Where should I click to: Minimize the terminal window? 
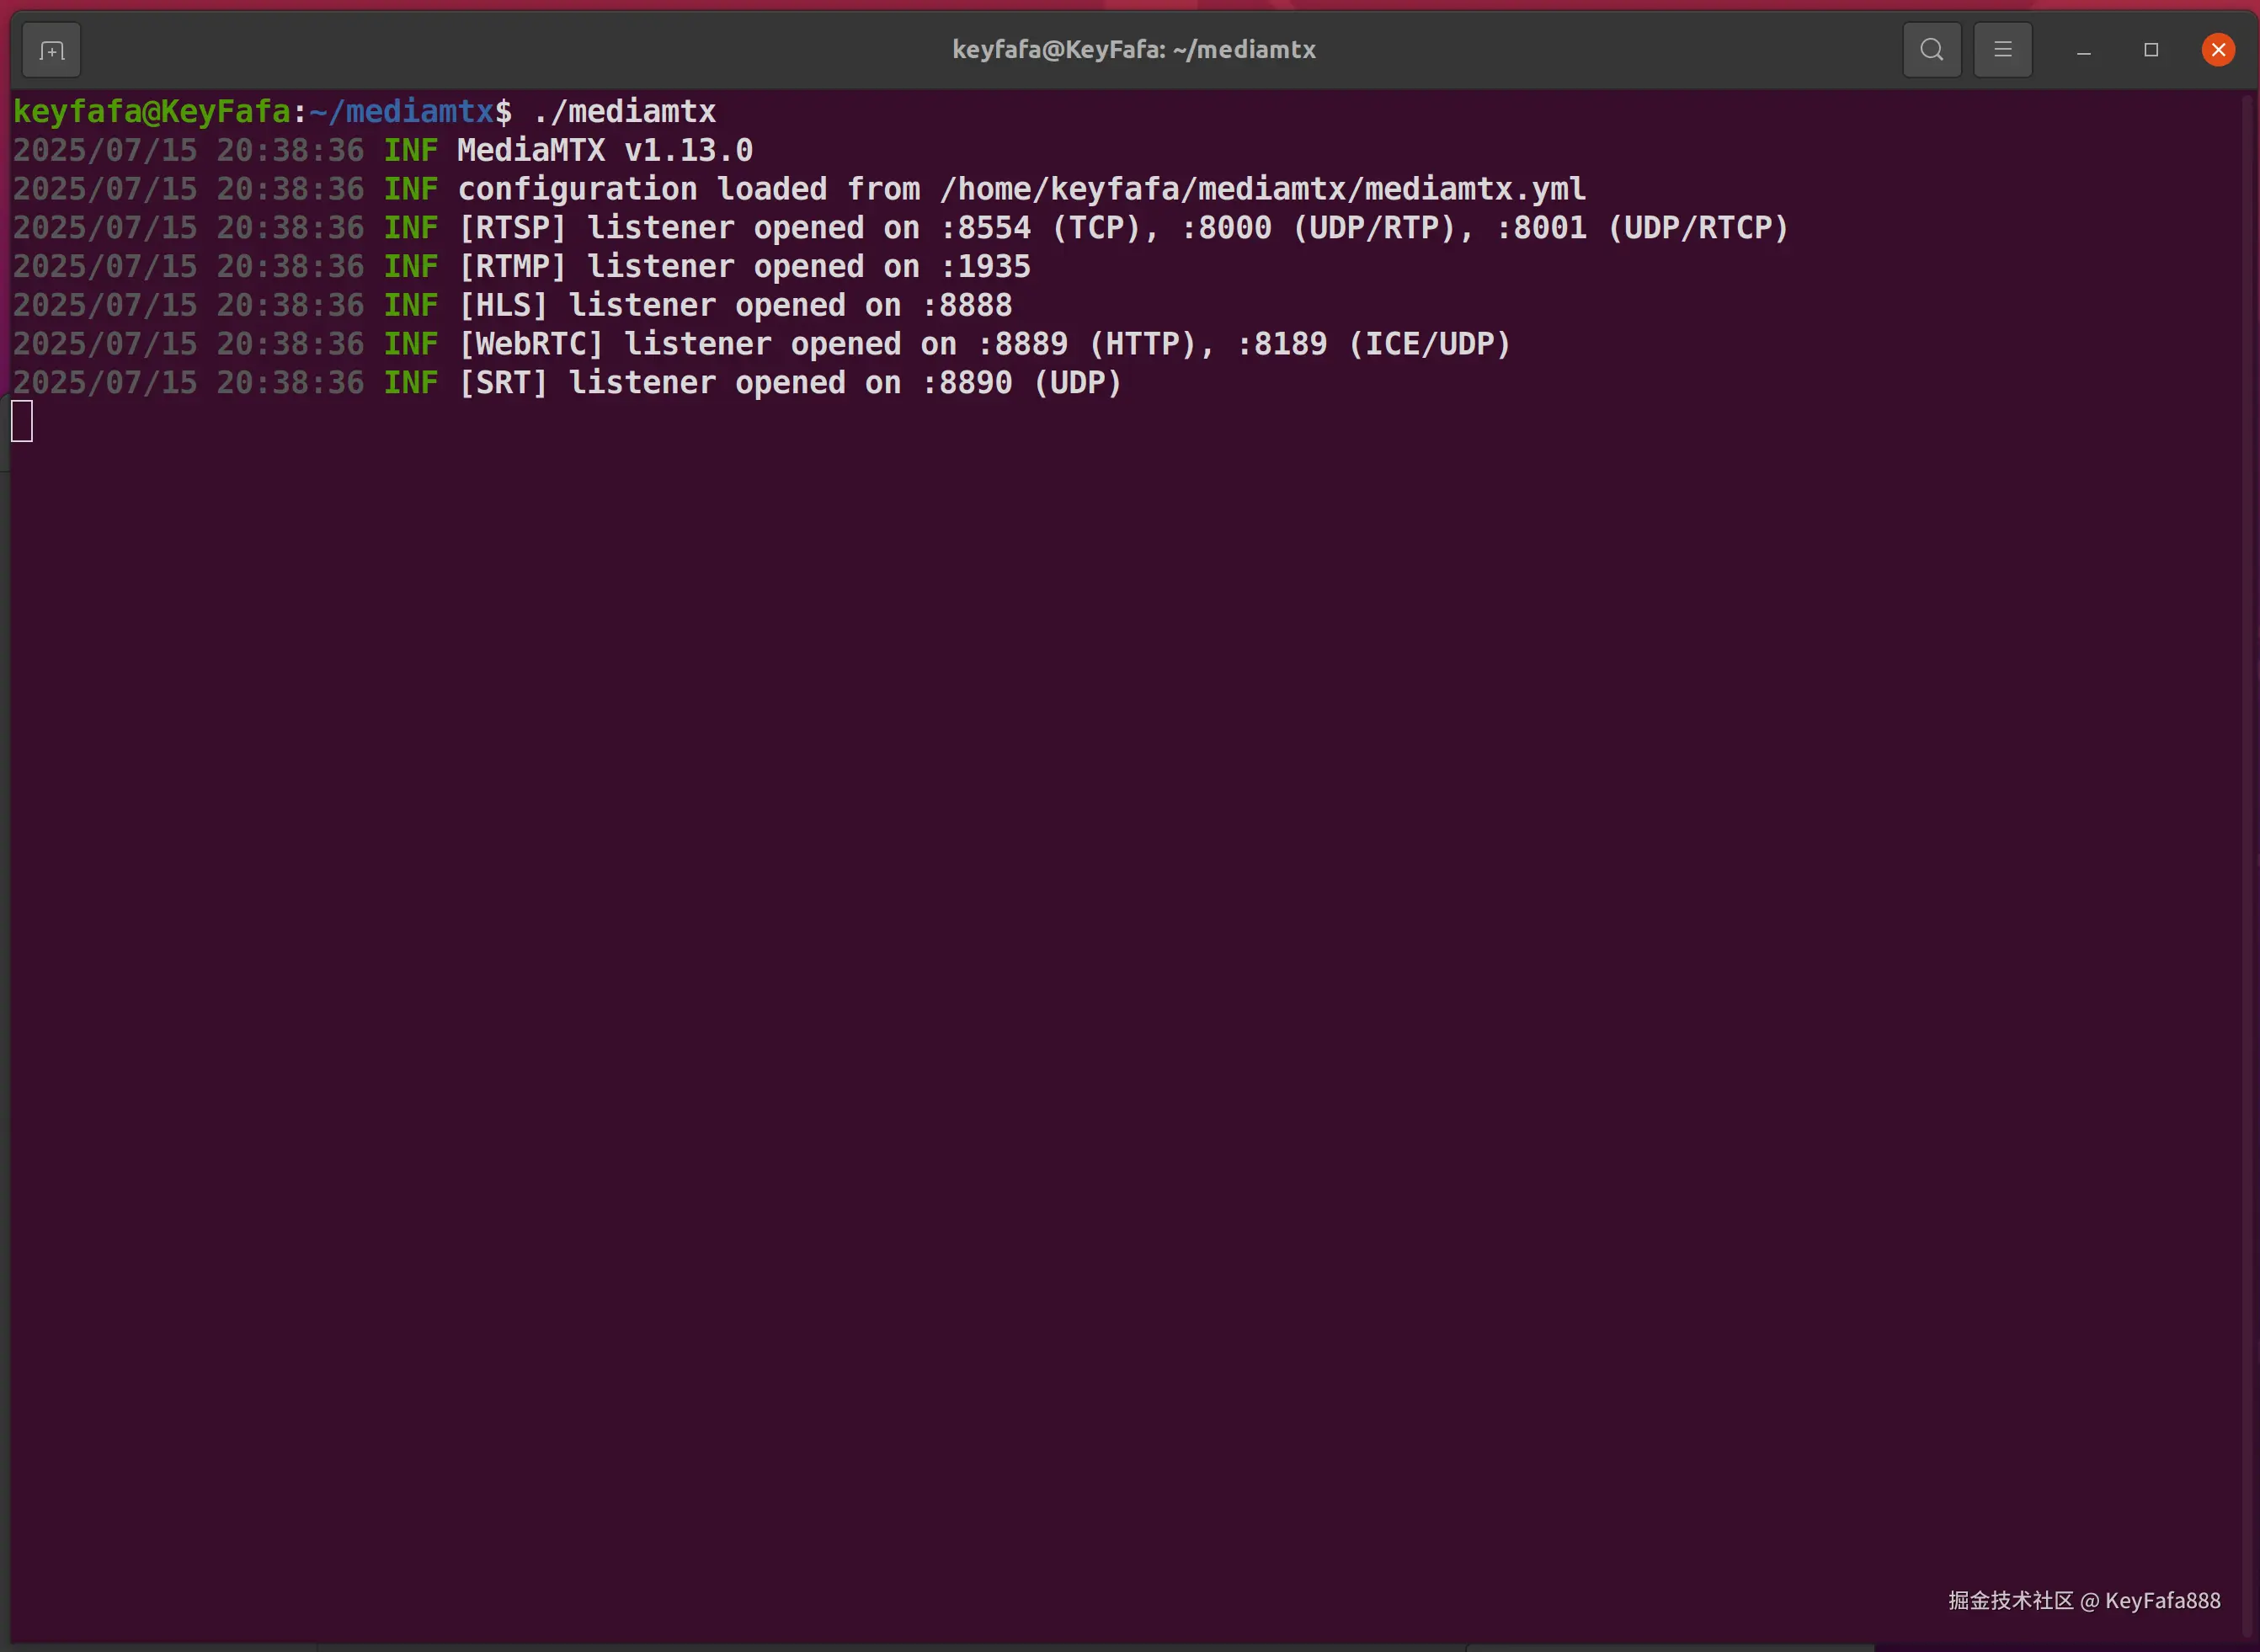pyautogui.click(x=2083, y=50)
